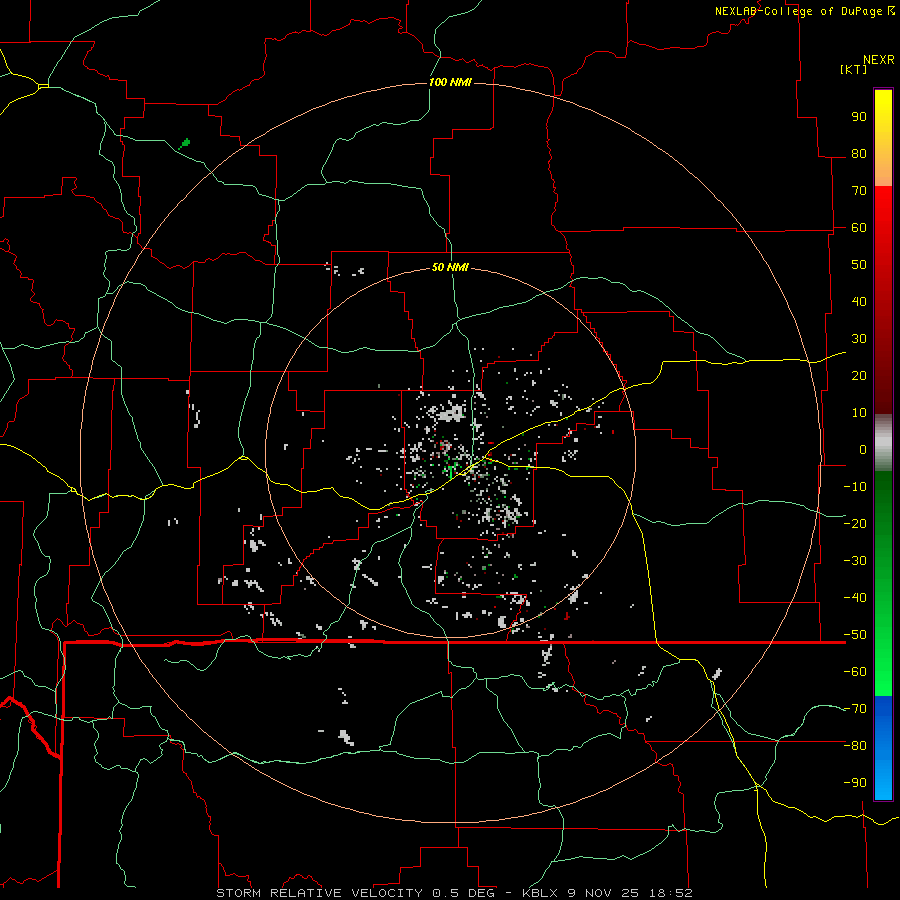
Task: Click the 10 kt scale label
Action: click(859, 413)
